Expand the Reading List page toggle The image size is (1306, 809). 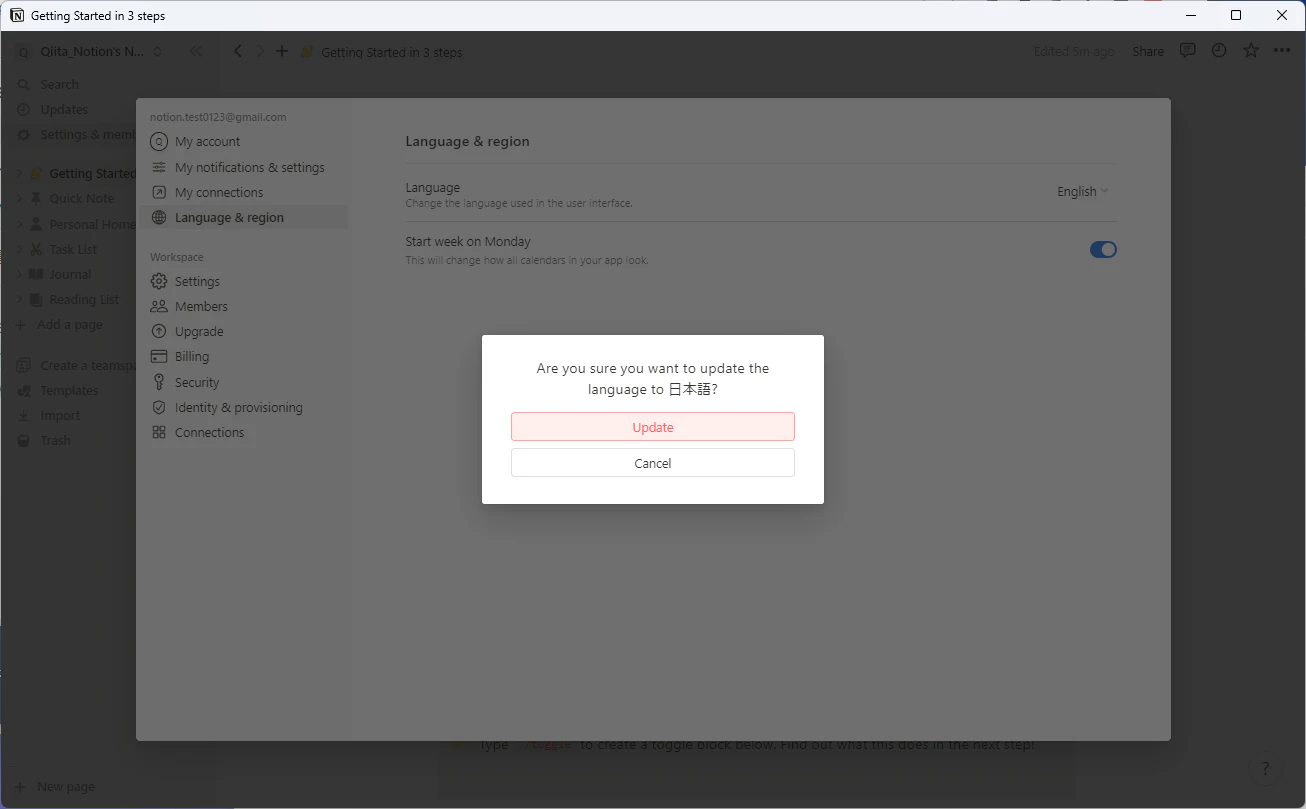(x=19, y=299)
